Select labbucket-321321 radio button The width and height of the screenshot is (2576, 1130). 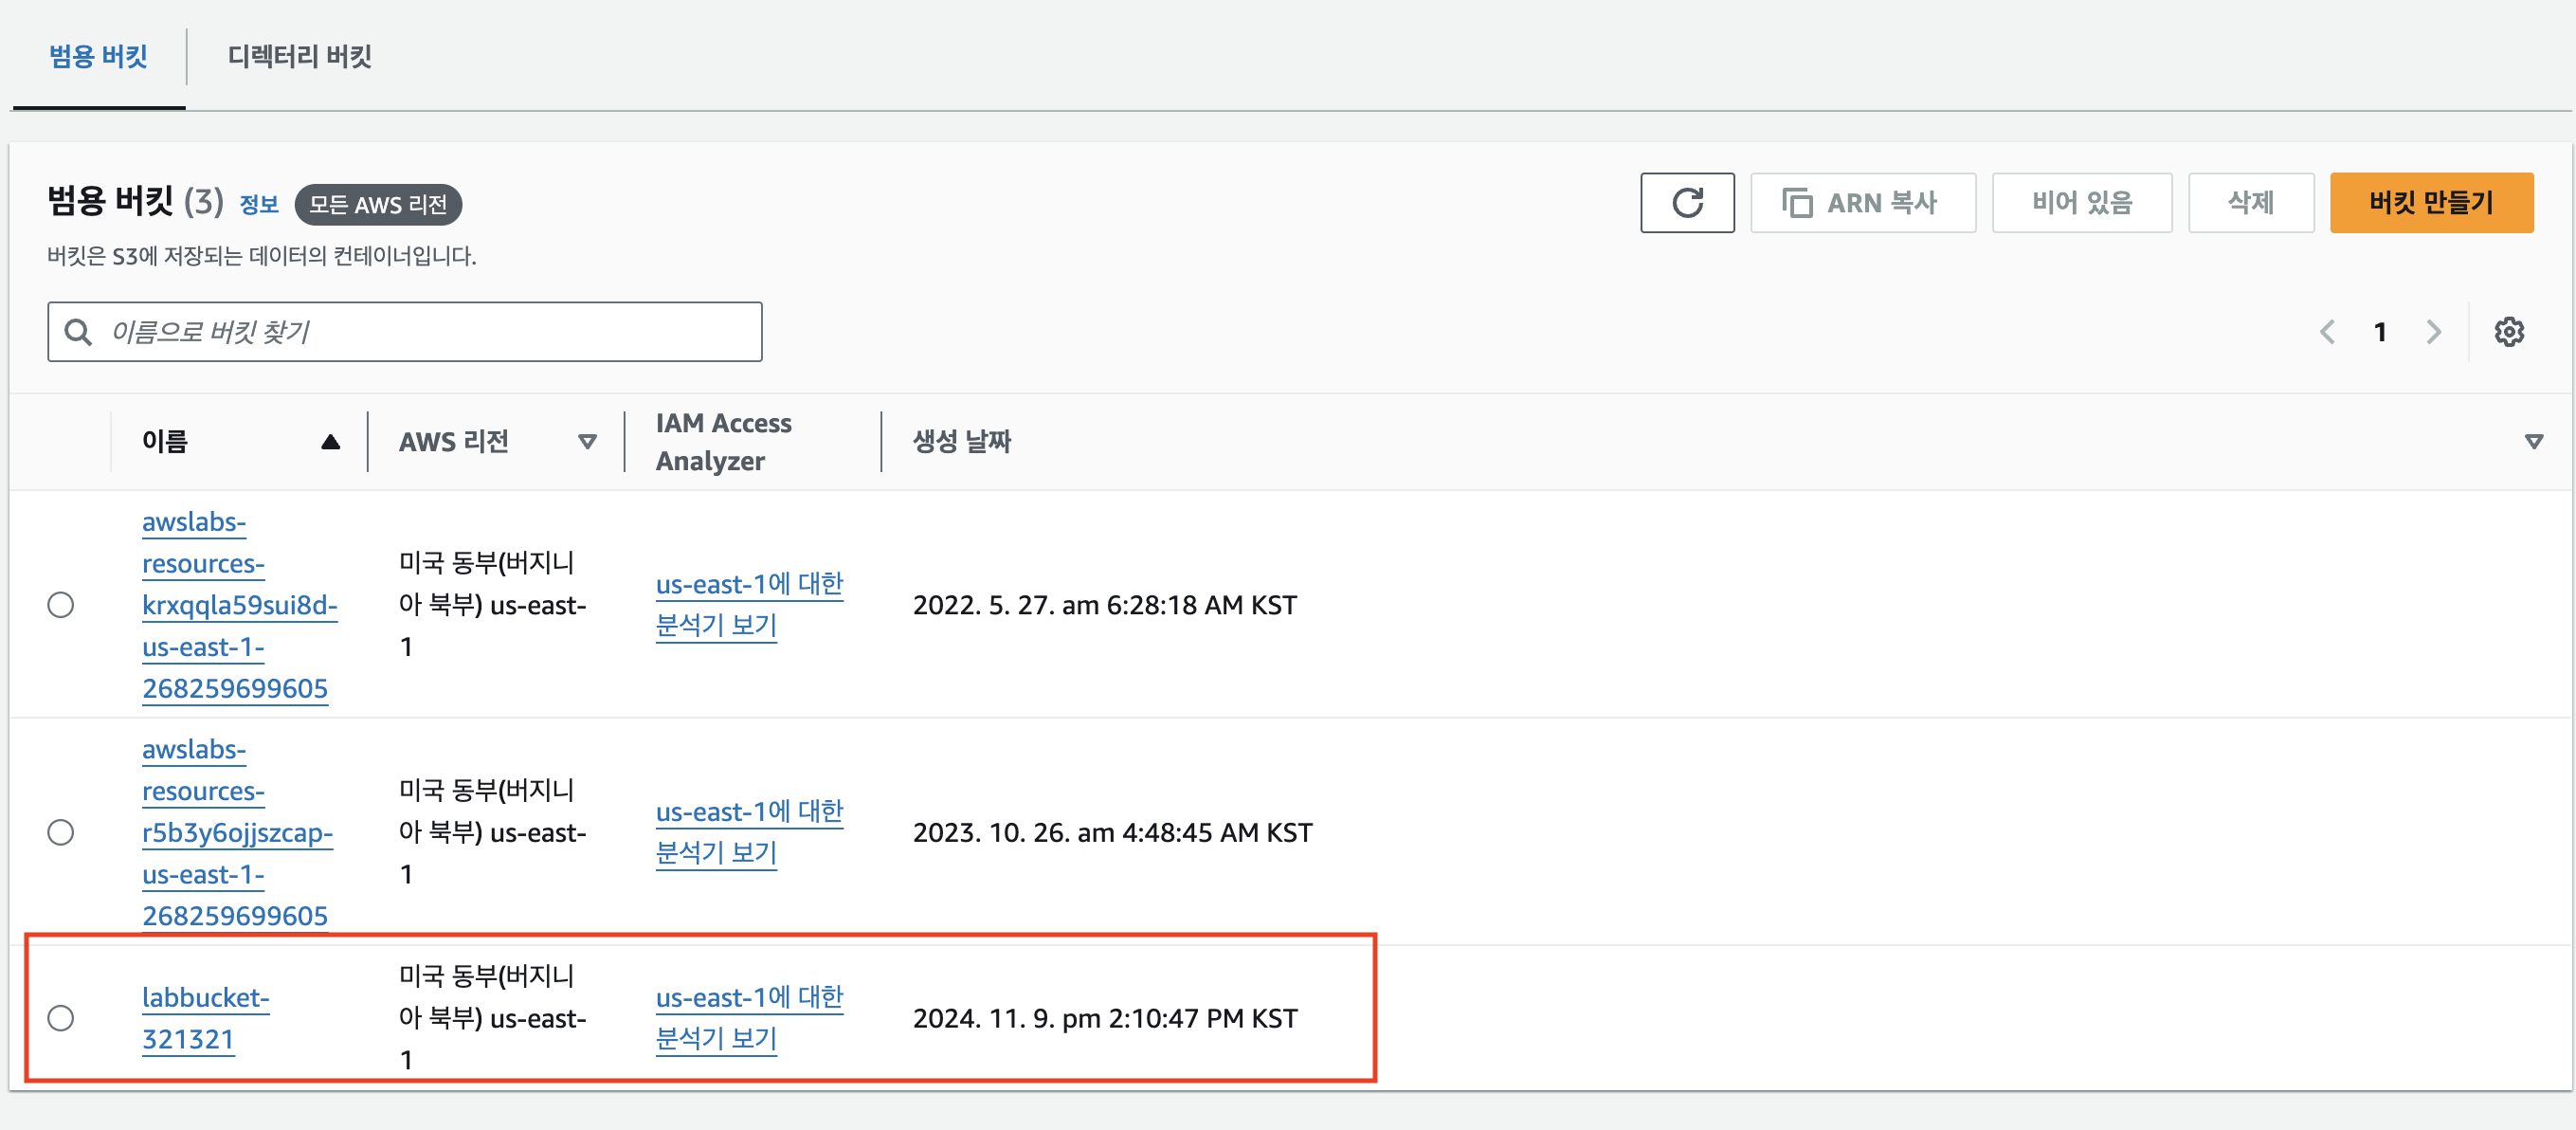[x=61, y=1018]
